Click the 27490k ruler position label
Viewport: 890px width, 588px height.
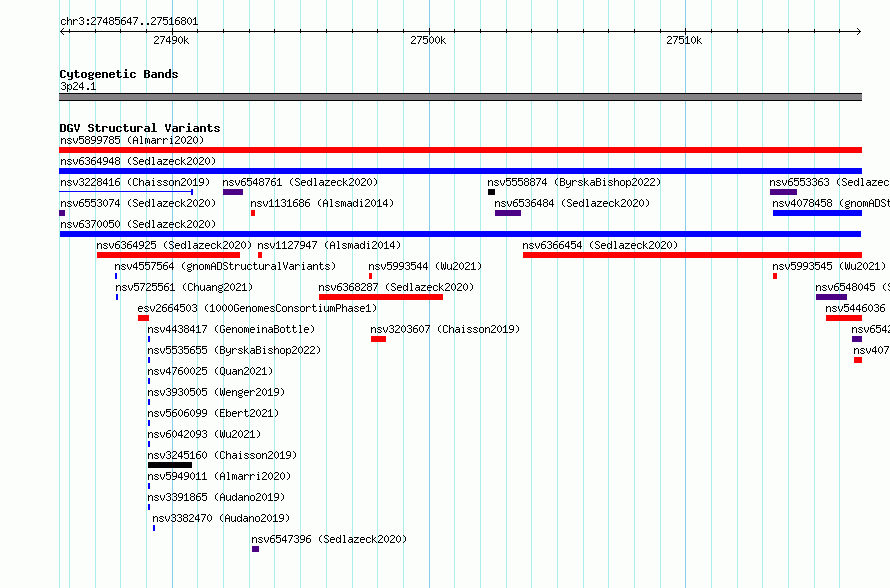171,40
